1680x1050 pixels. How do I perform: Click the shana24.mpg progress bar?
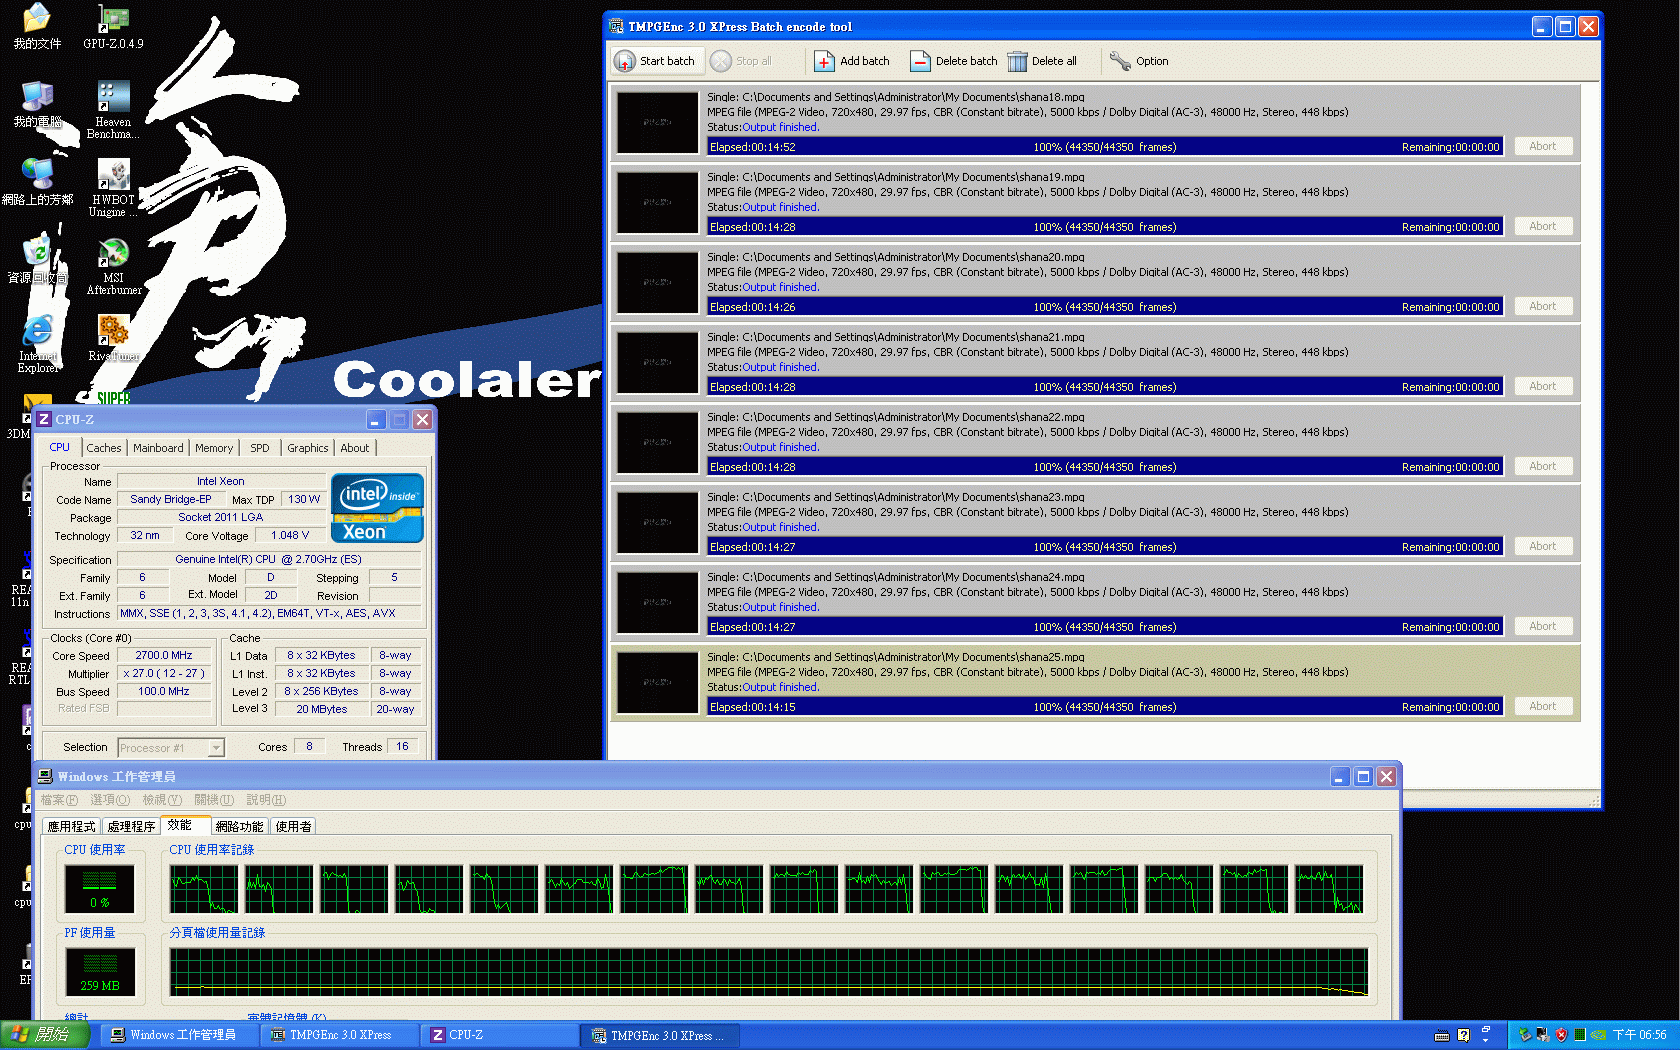[x=1105, y=627]
